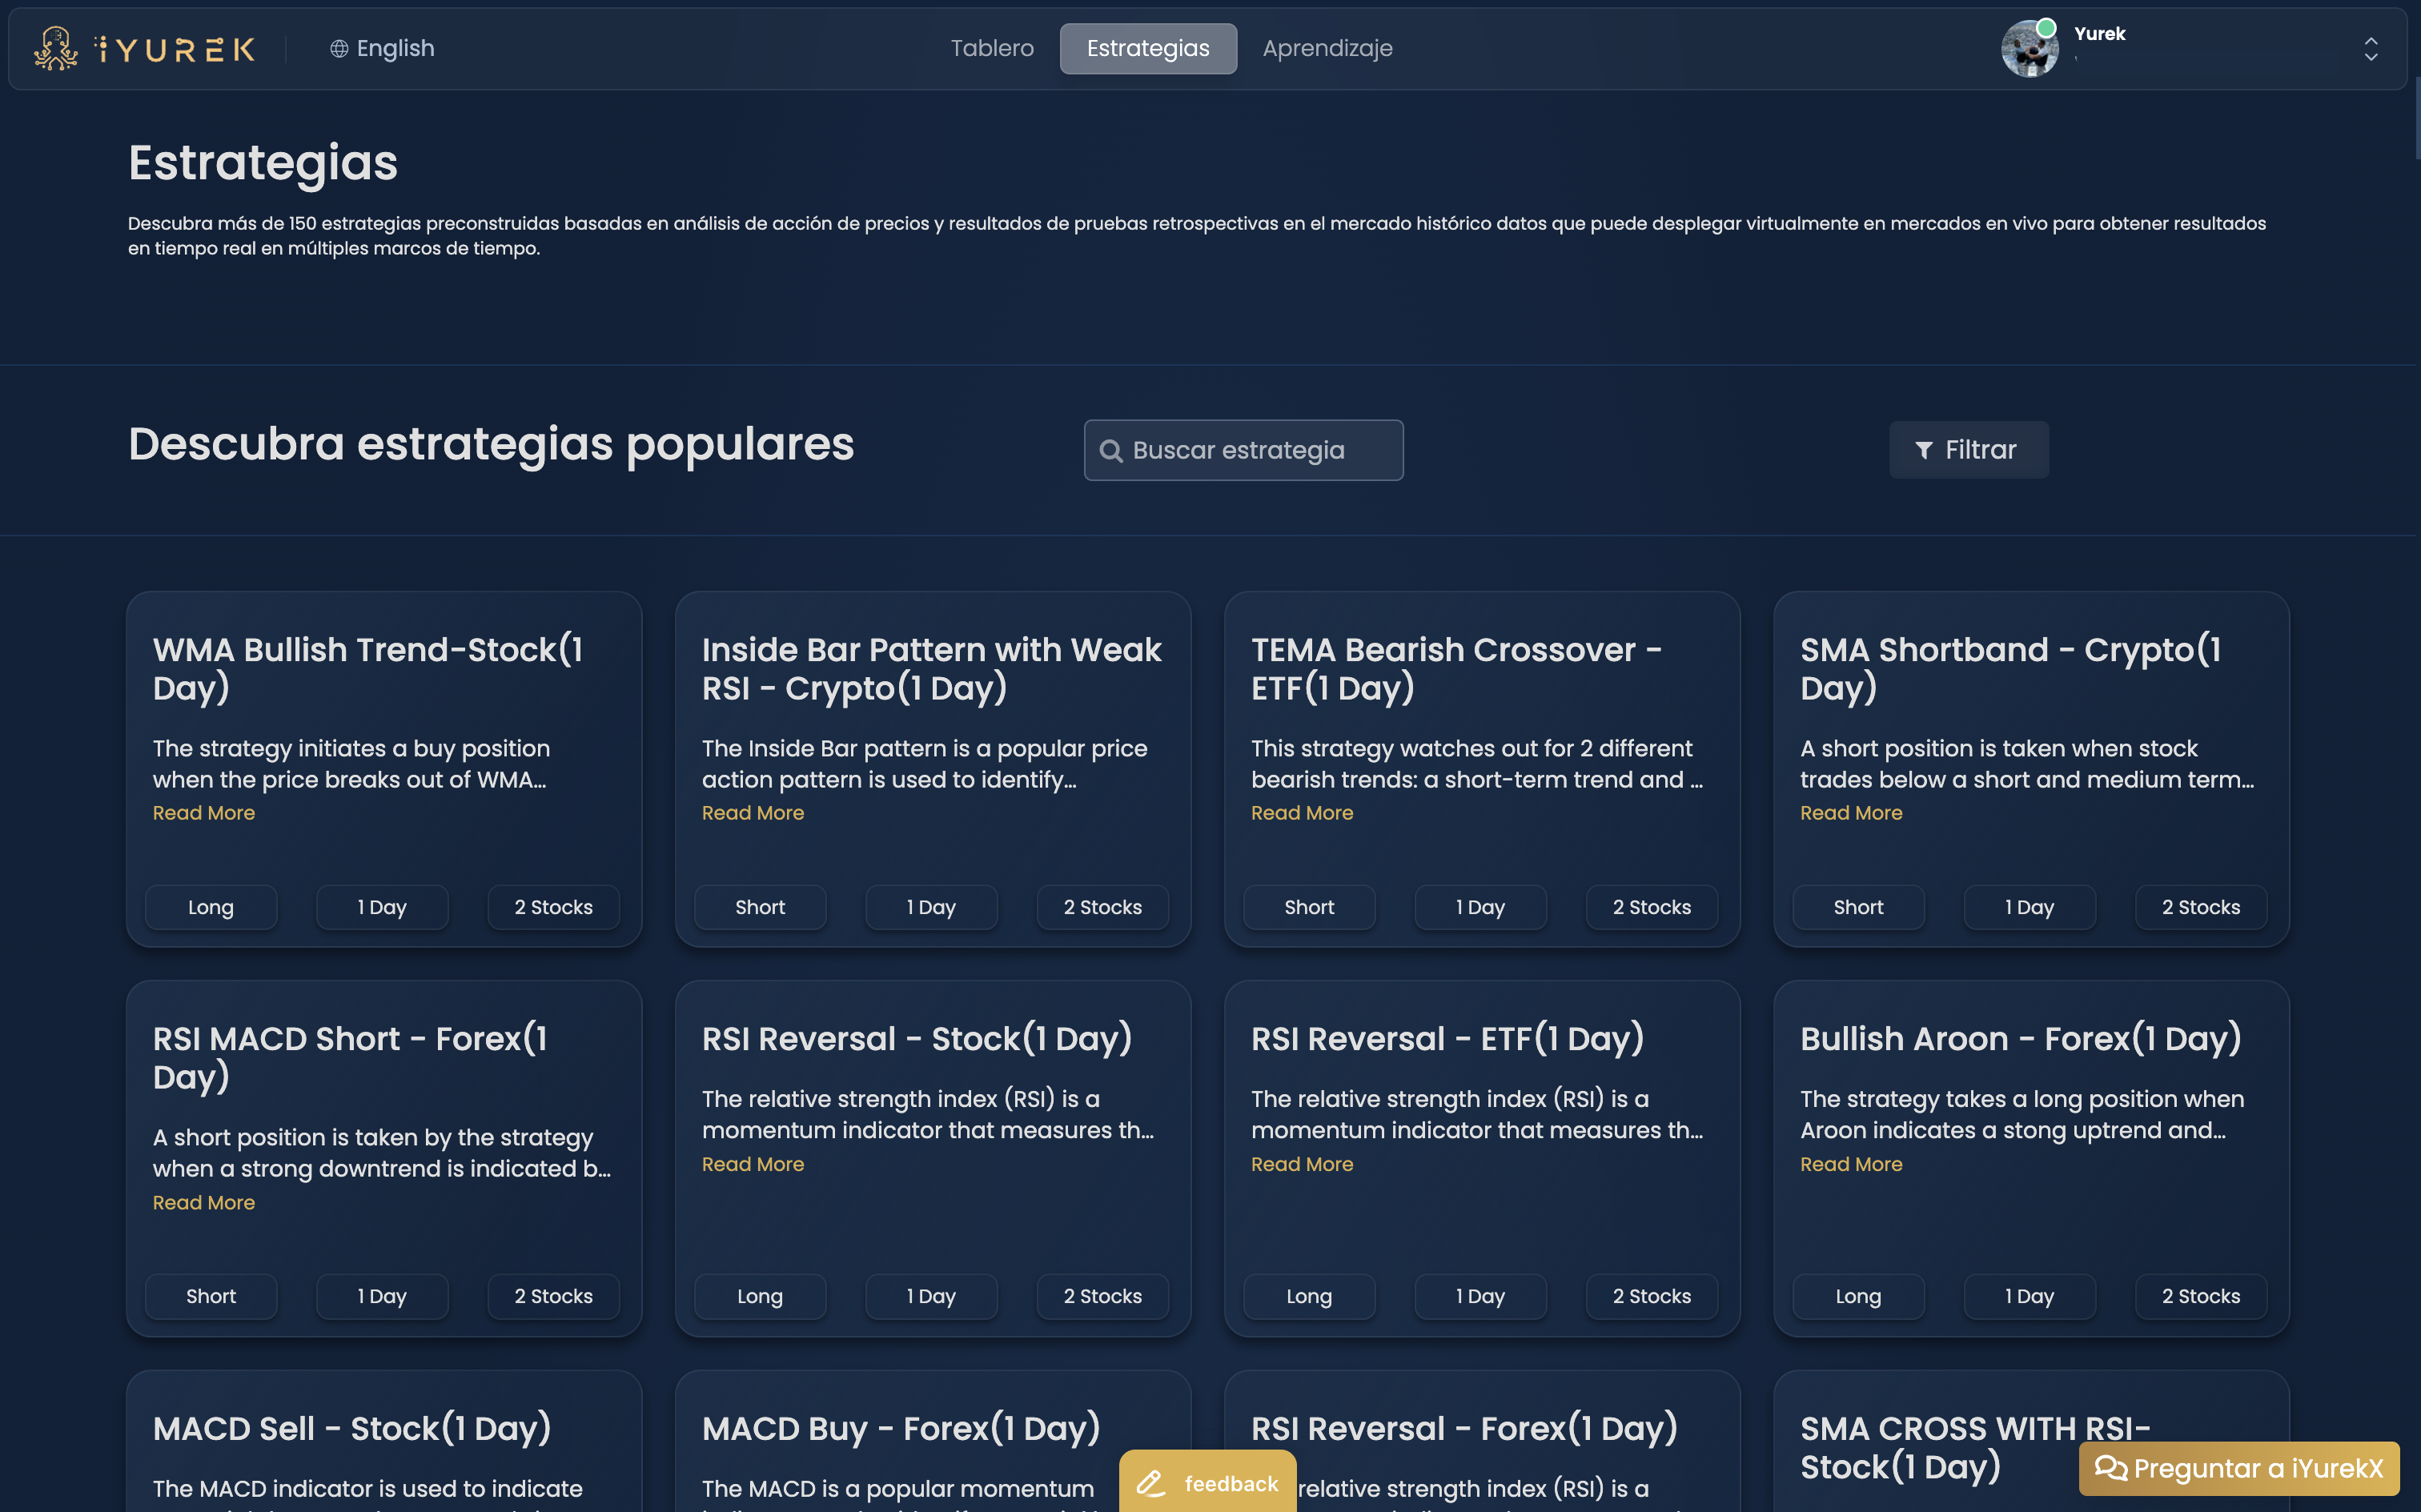Open the English language selector
The image size is (2421, 1512).
tap(382, 48)
